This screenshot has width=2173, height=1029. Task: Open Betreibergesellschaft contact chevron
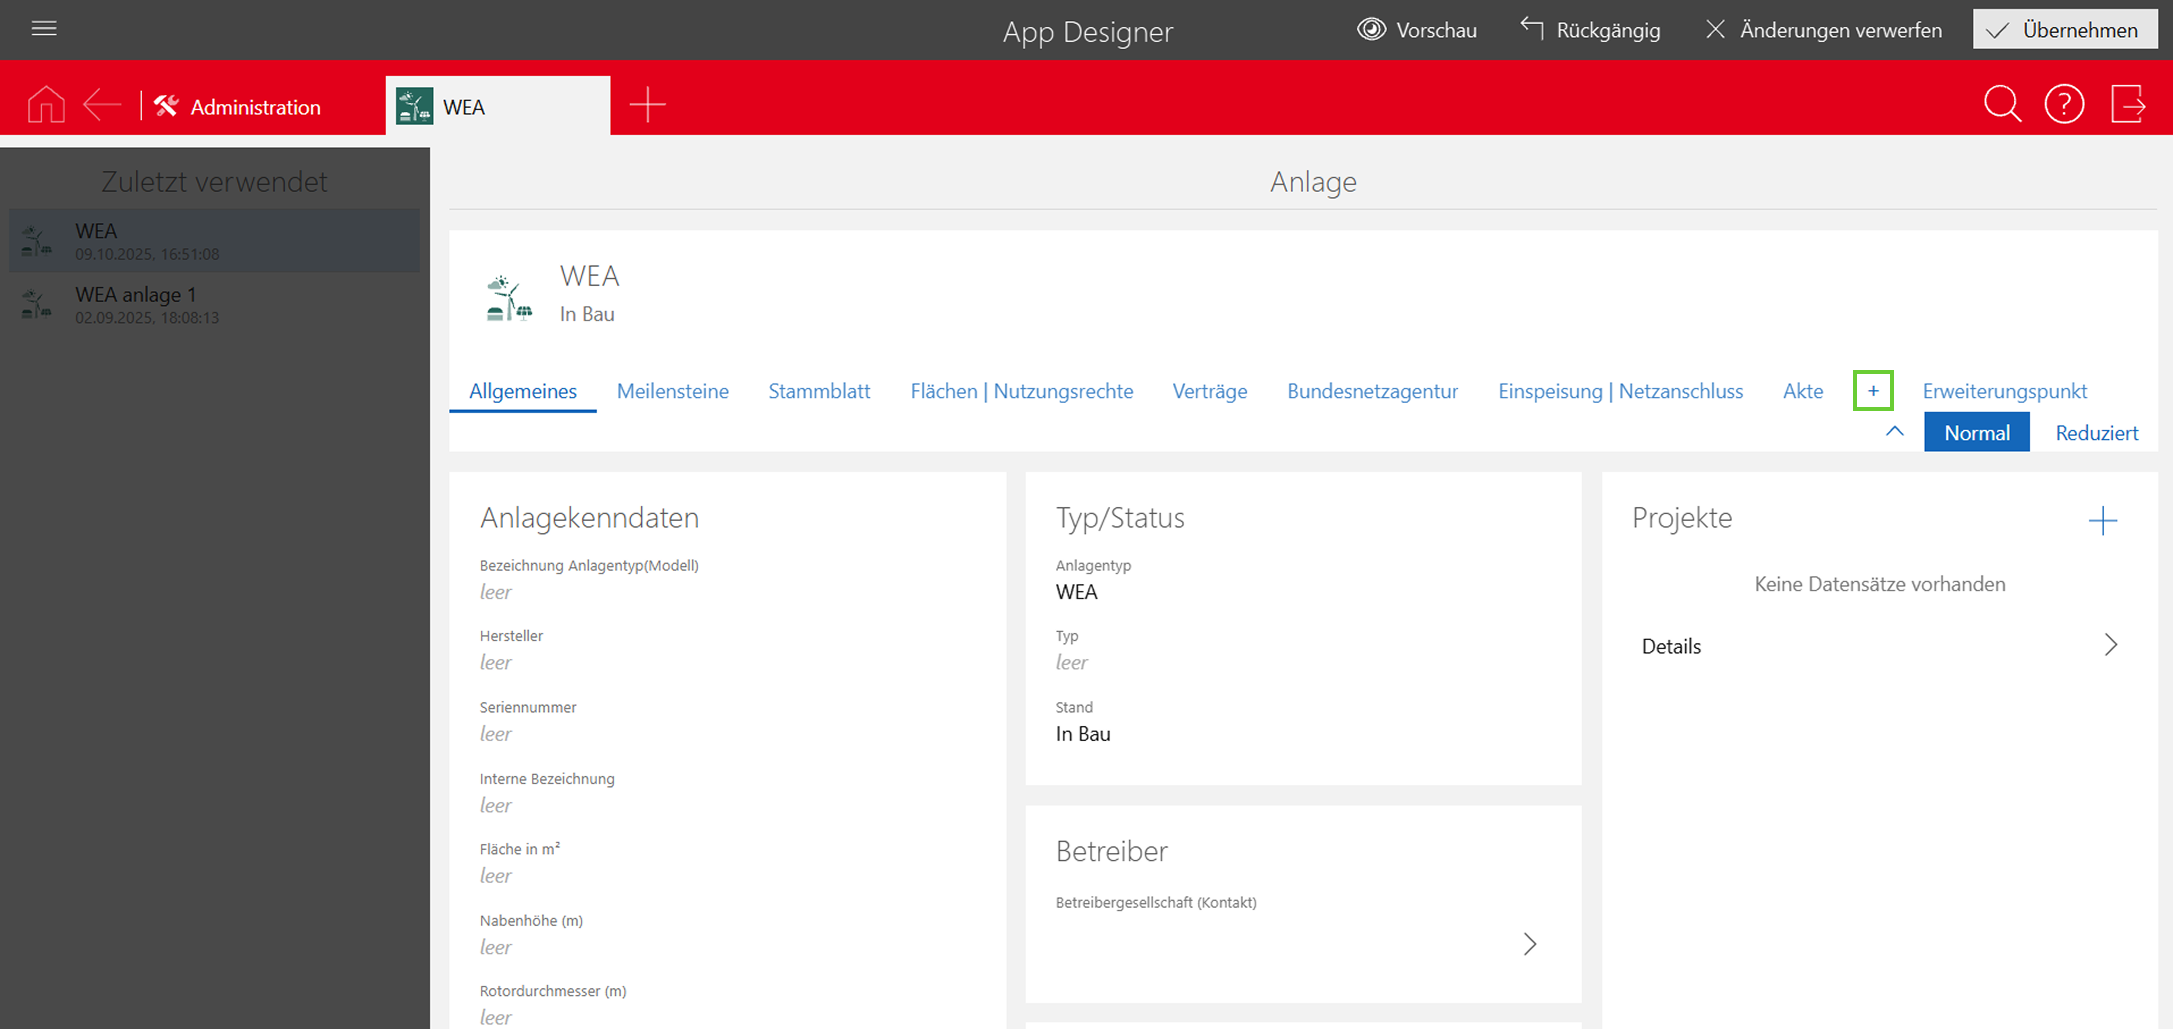(x=1529, y=944)
